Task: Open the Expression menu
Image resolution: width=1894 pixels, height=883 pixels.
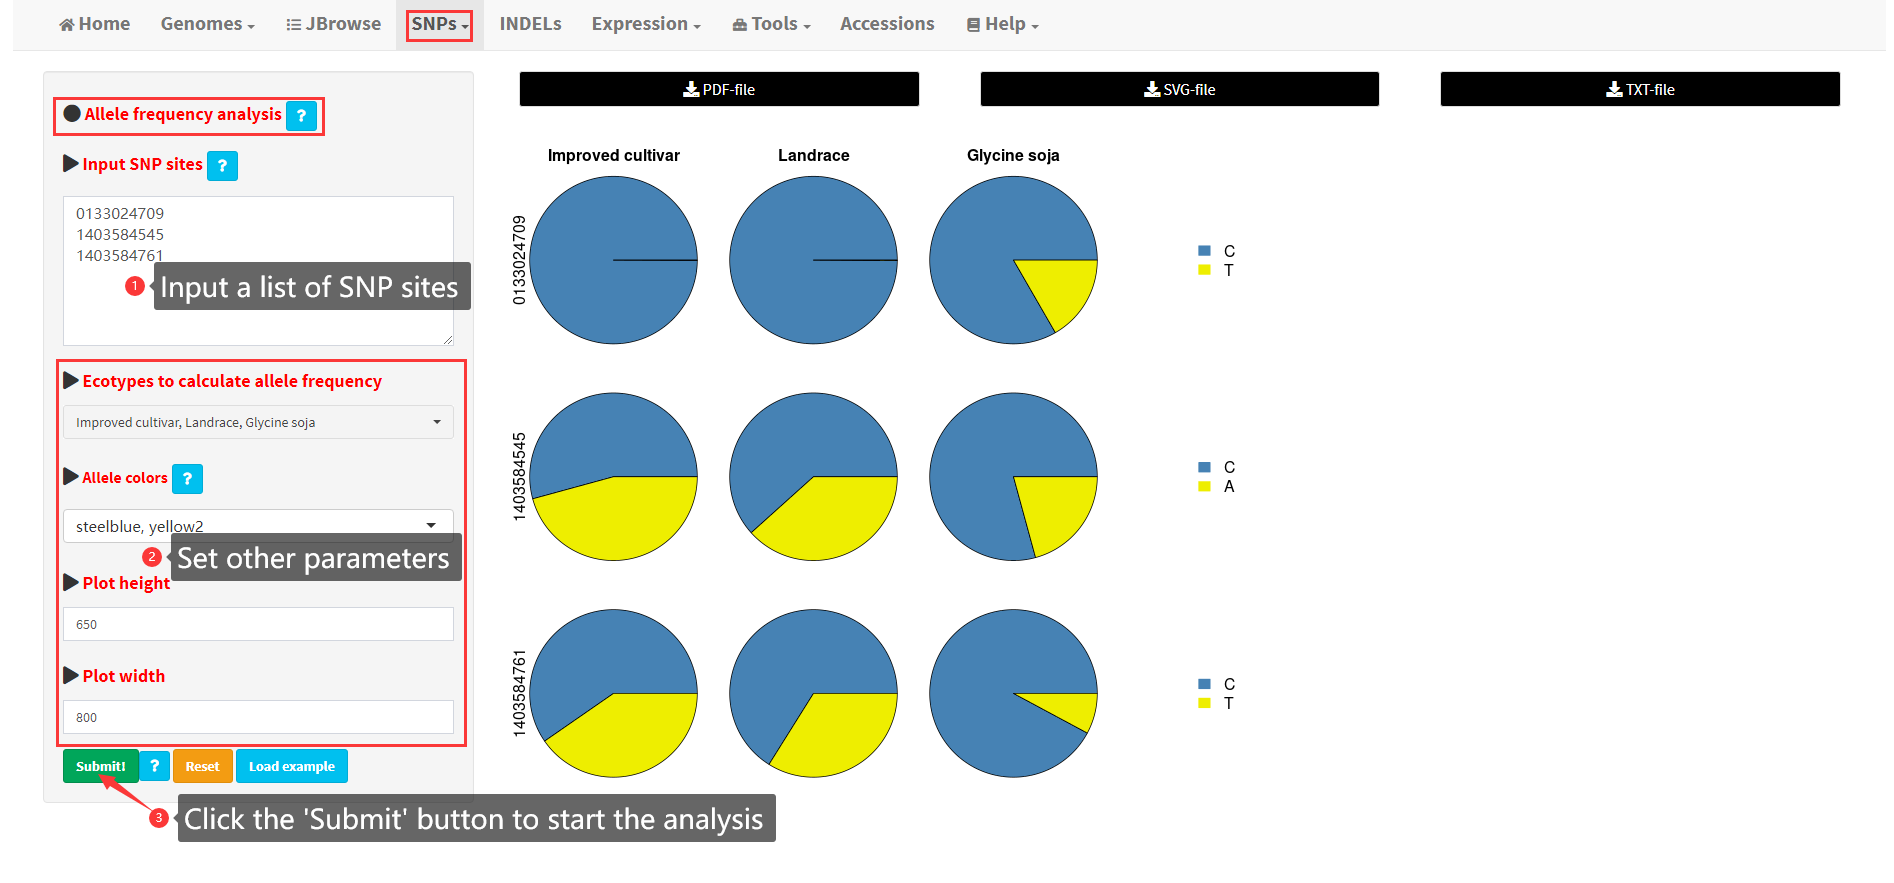Action: [645, 24]
